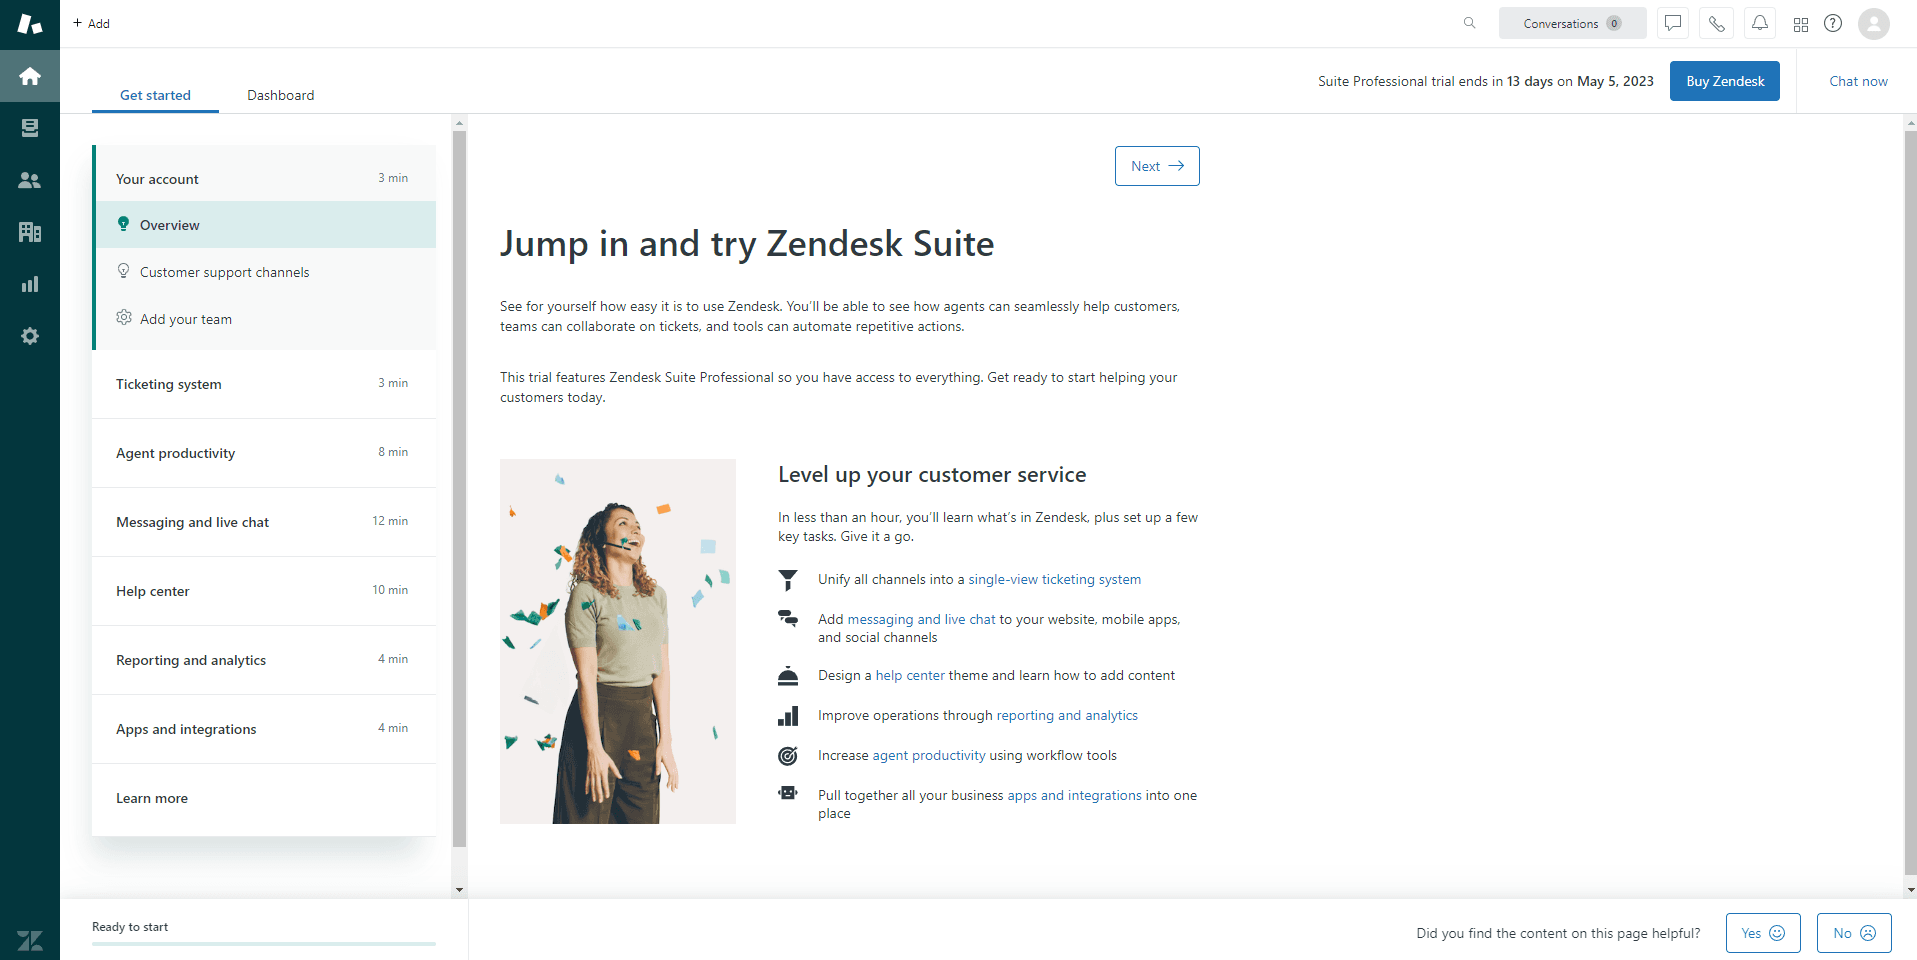Open the Views icon in sidebar
Screen dimensions: 1917x960
(x=30, y=128)
